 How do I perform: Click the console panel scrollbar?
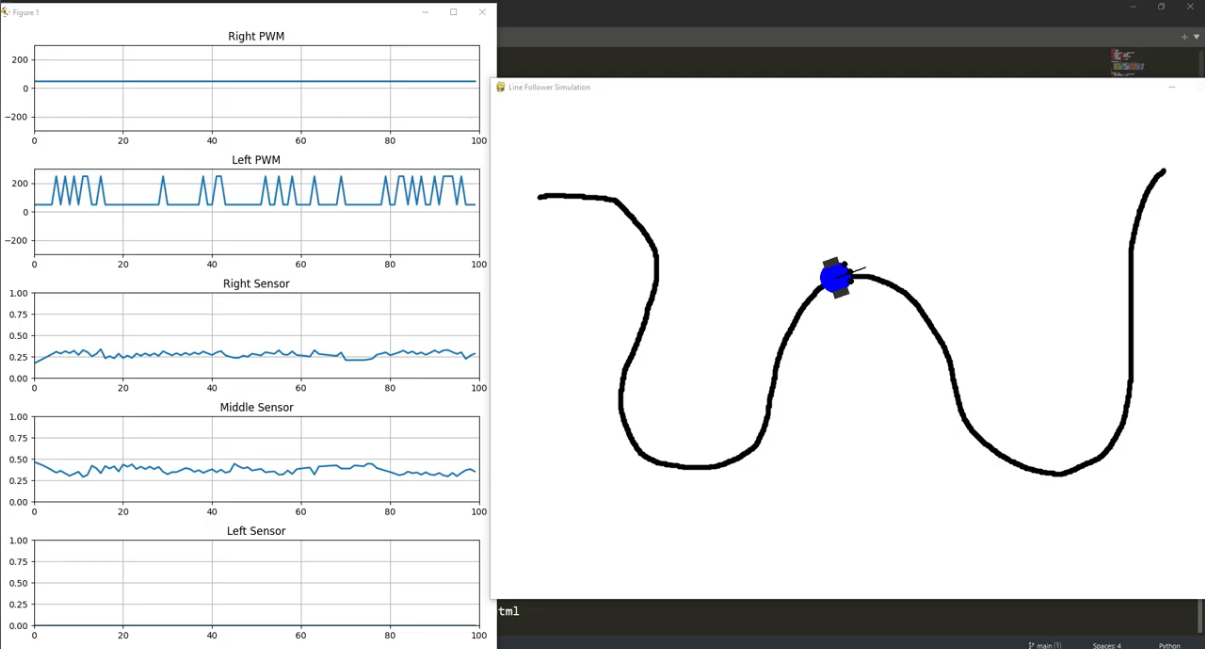[x=1200, y=616]
